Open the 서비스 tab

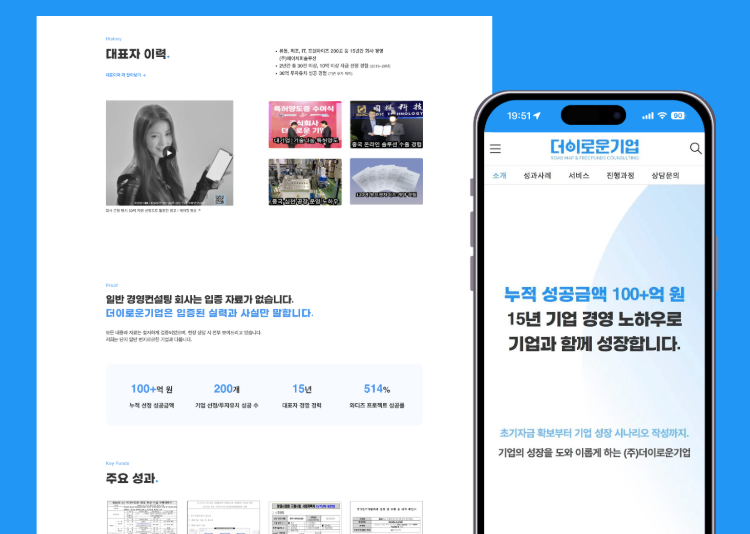pos(579,176)
